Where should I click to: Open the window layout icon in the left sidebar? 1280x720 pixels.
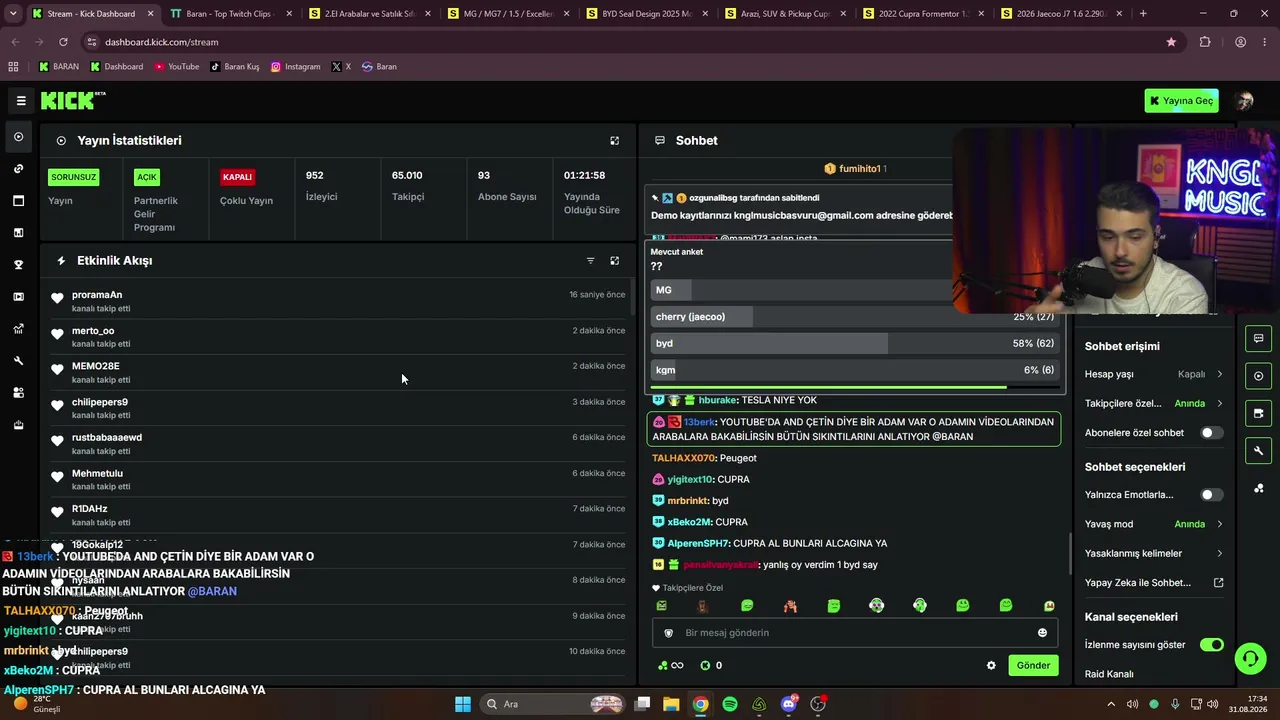(18, 201)
